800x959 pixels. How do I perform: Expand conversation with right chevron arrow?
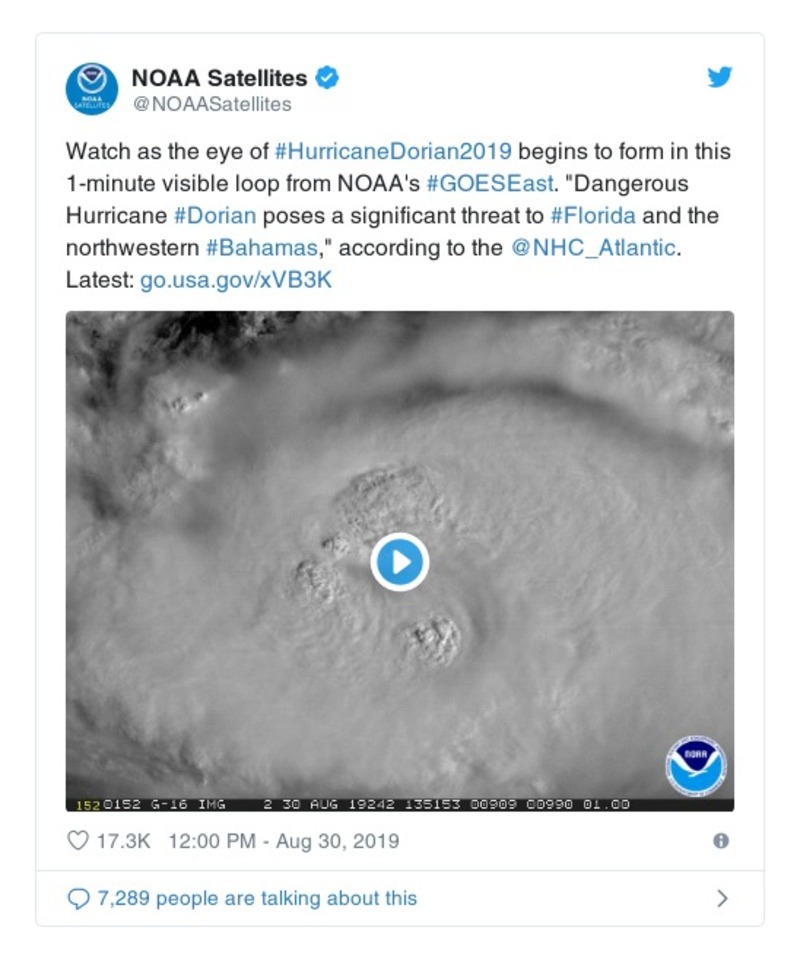(x=722, y=898)
